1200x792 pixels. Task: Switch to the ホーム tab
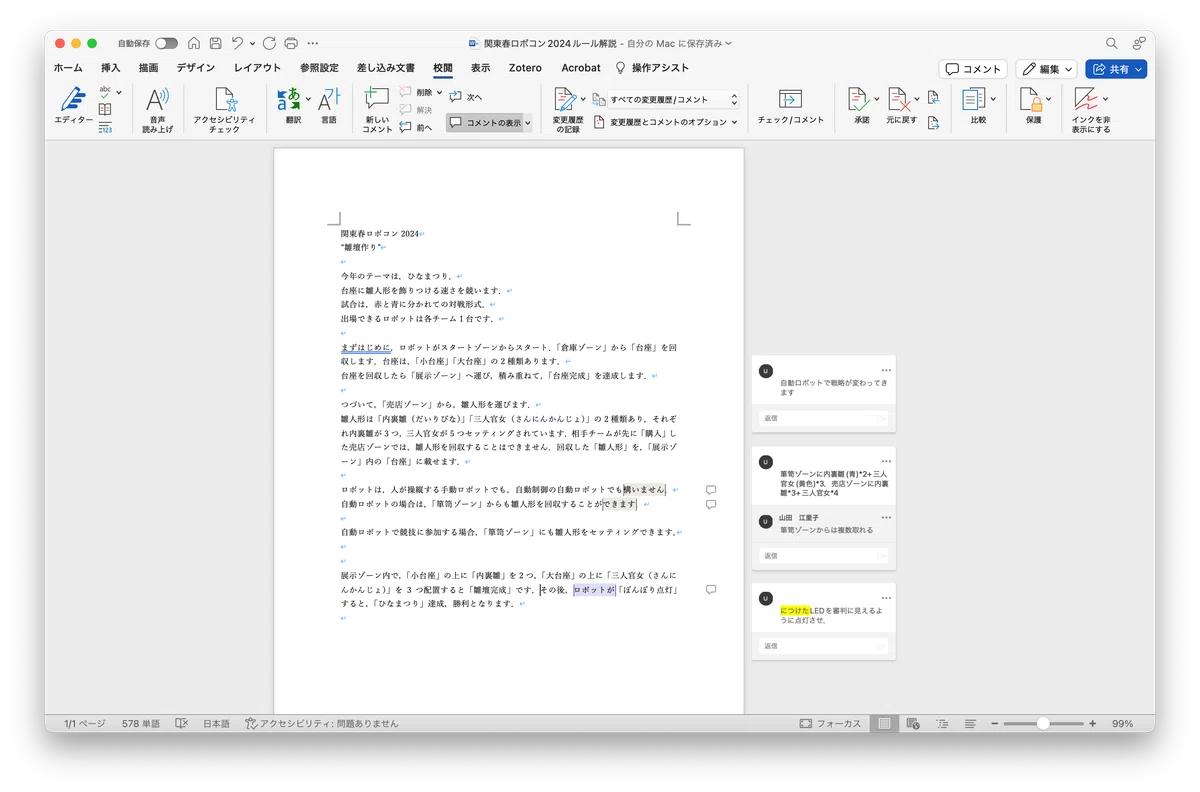(68, 68)
